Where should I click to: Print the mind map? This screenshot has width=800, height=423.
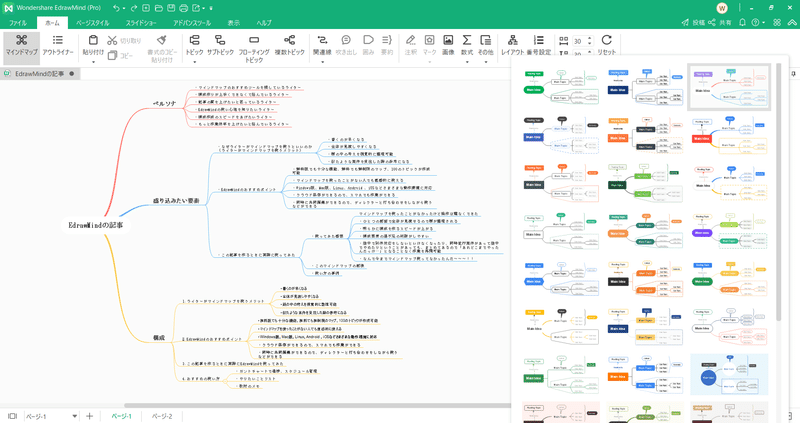184,8
